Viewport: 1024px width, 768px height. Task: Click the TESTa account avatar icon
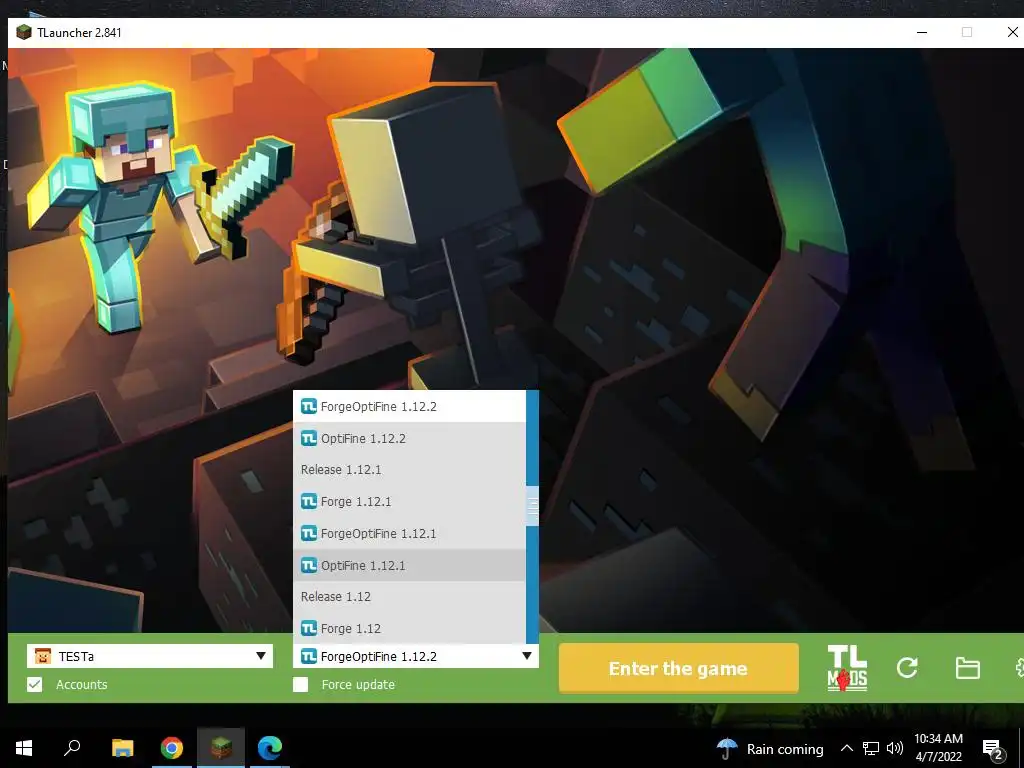[x=42, y=656]
